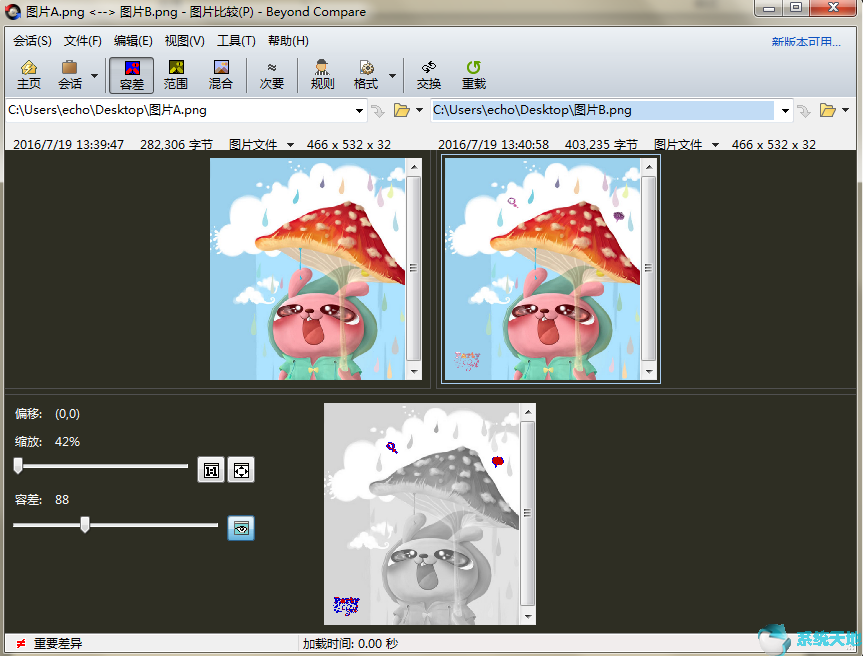Image resolution: width=863 pixels, height=656 pixels.
Task: Open the 工具(T) menu
Action: tap(236, 41)
